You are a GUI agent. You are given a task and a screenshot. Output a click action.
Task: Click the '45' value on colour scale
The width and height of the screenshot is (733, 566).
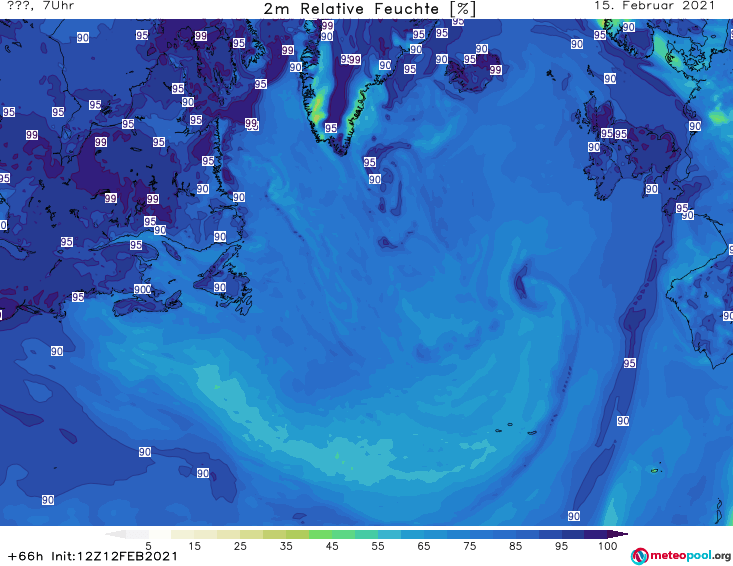point(332,546)
